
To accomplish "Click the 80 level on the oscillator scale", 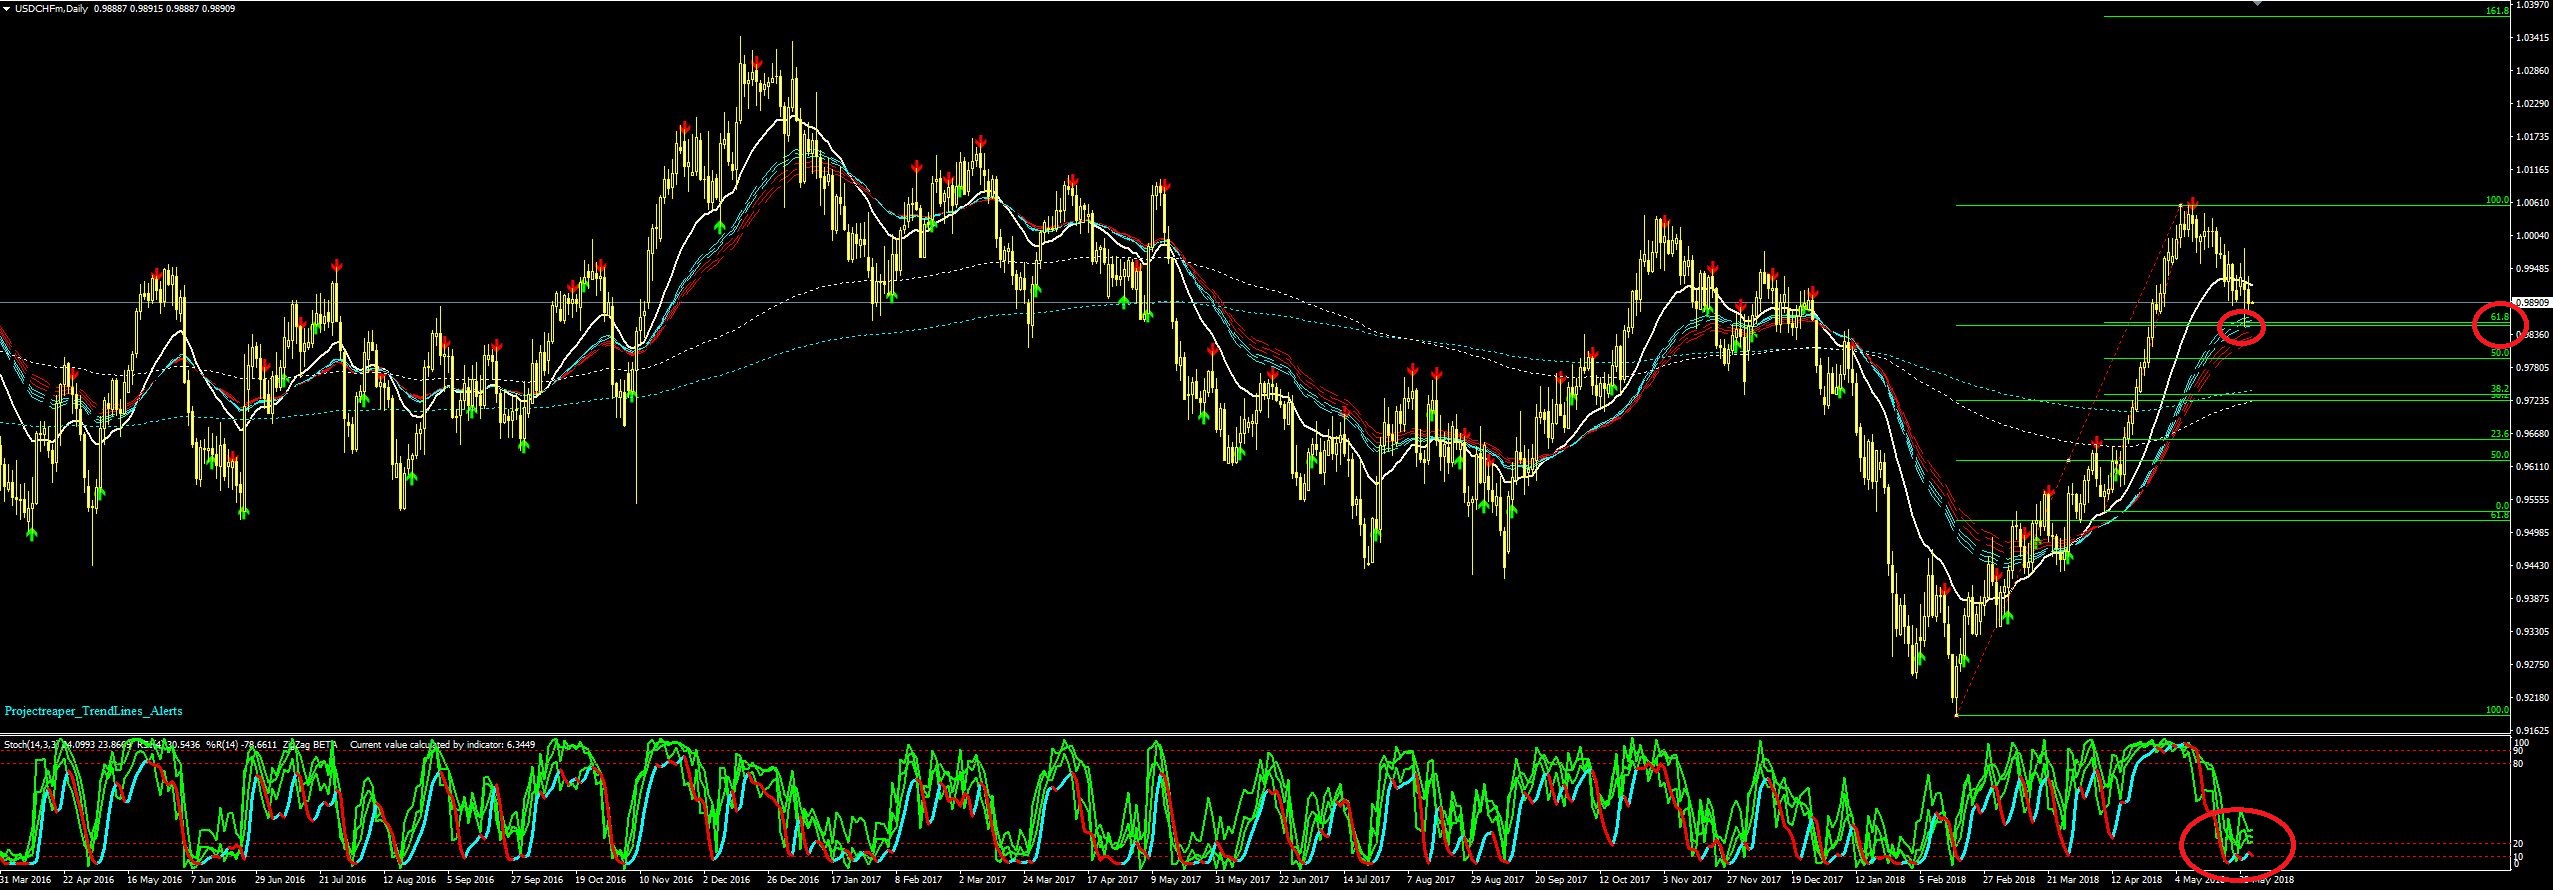I will [2519, 764].
